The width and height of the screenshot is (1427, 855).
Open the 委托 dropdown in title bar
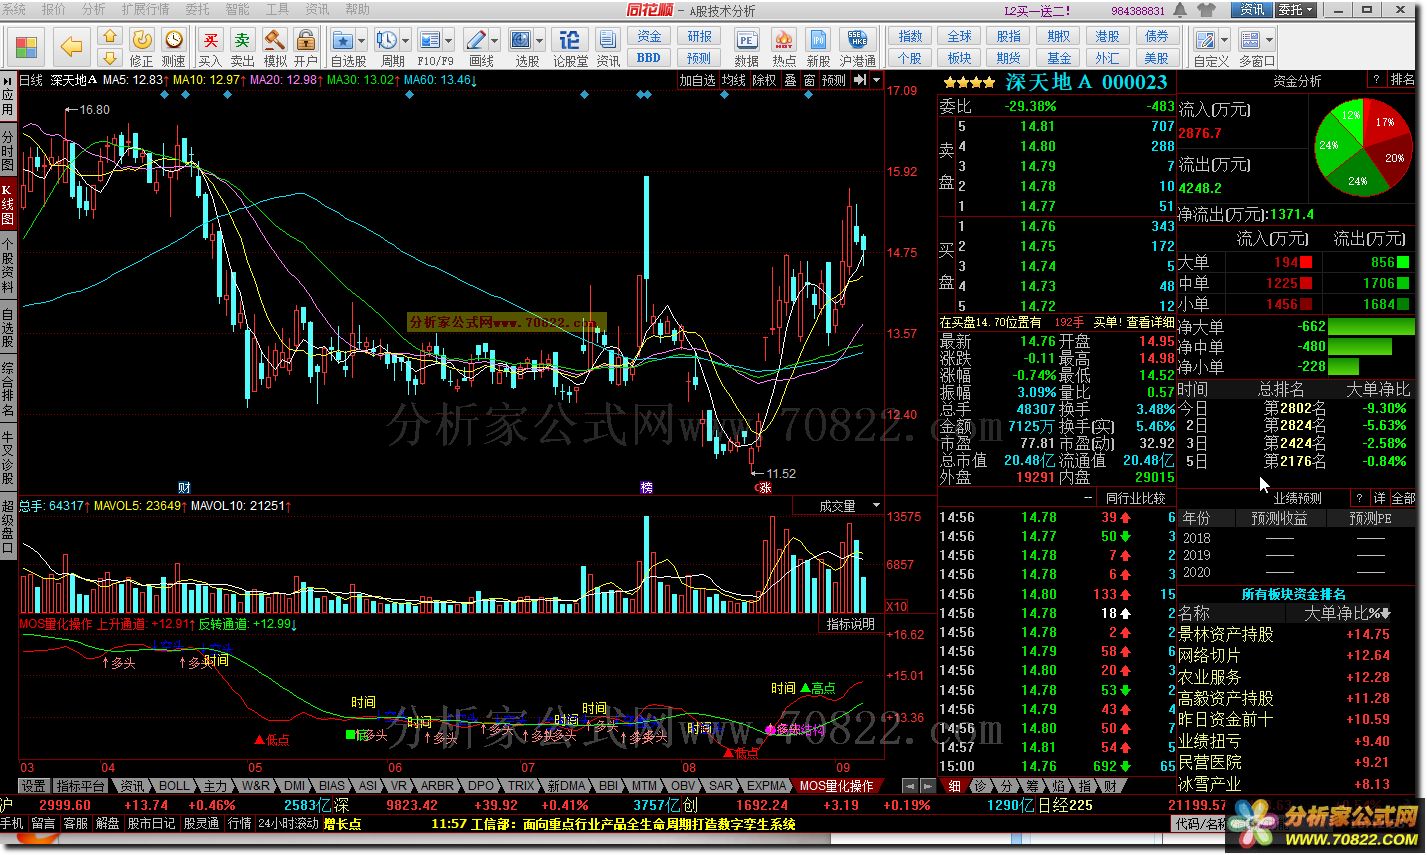pos(1295,10)
